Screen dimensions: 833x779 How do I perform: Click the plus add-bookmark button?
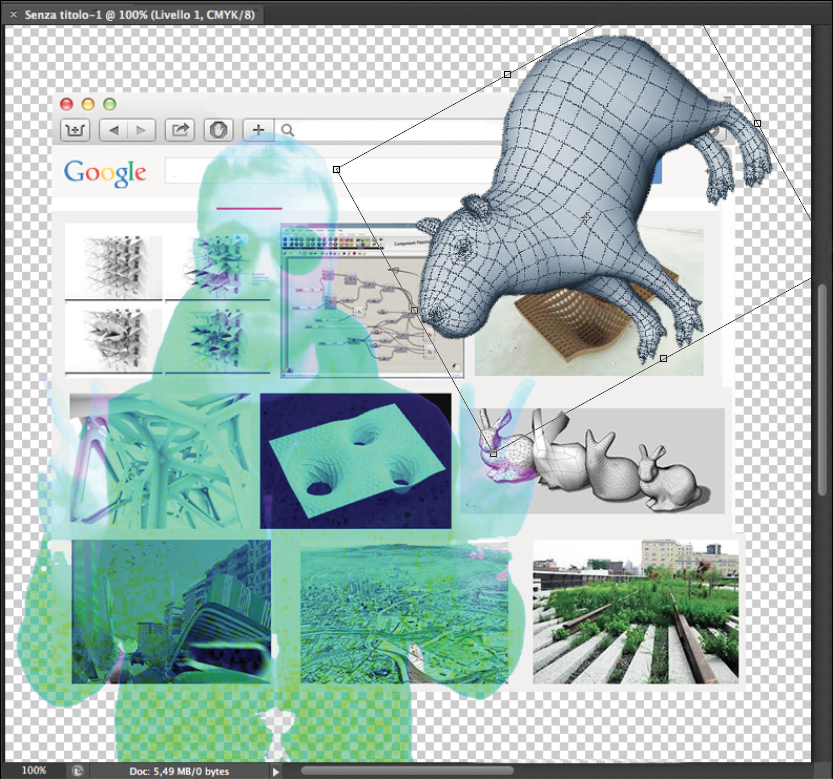(258, 129)
